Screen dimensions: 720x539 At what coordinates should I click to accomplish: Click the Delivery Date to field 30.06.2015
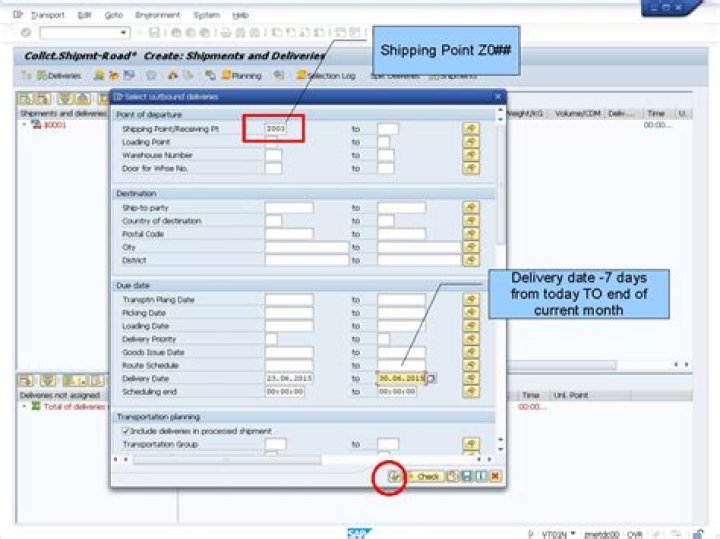[401, 378]
